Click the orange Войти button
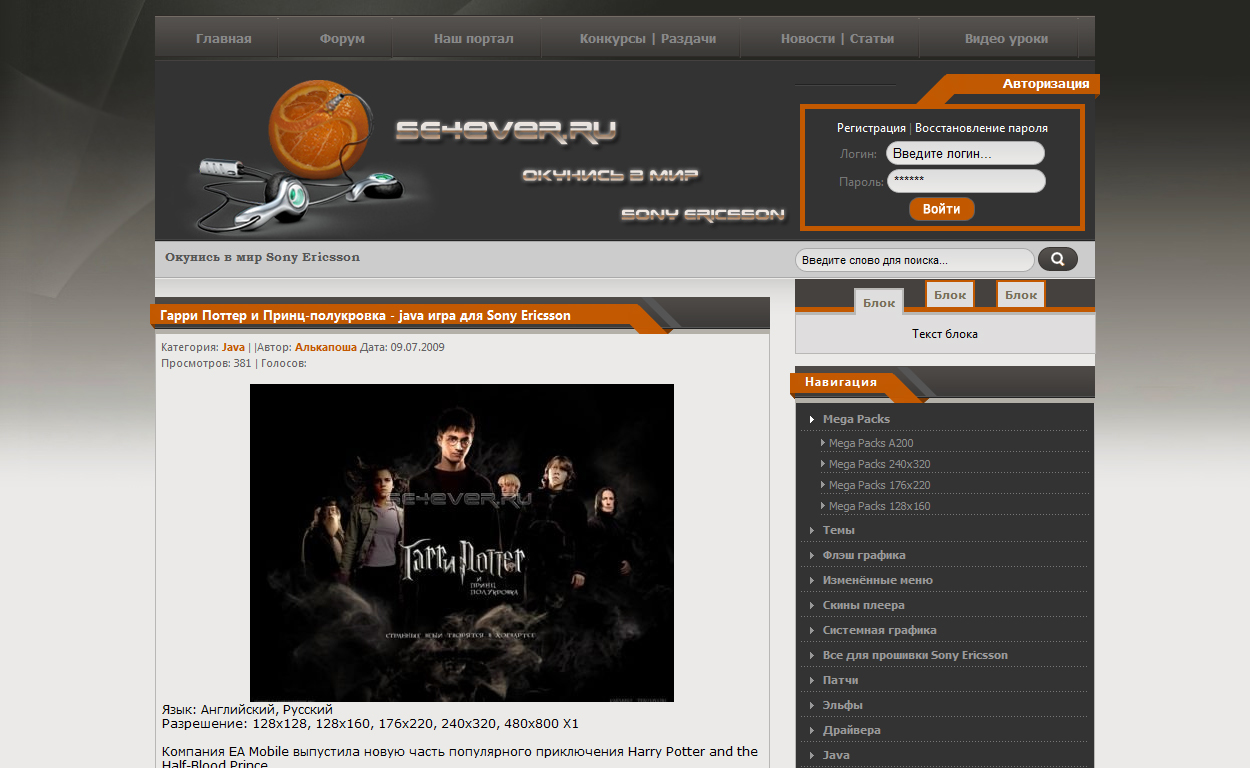The height and width of the screenshot is (768, 1250). (942, 209)
